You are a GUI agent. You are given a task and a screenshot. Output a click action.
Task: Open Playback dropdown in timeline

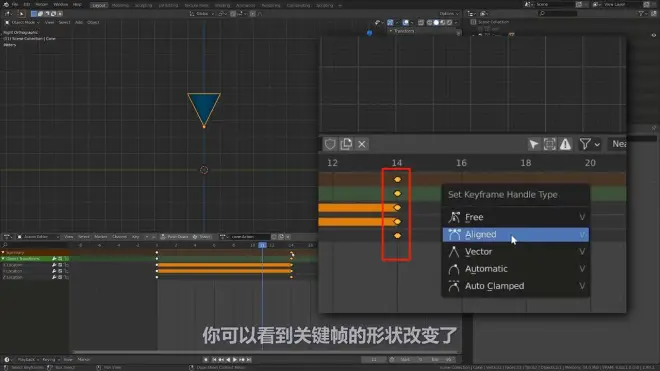(x=28, y=360)
